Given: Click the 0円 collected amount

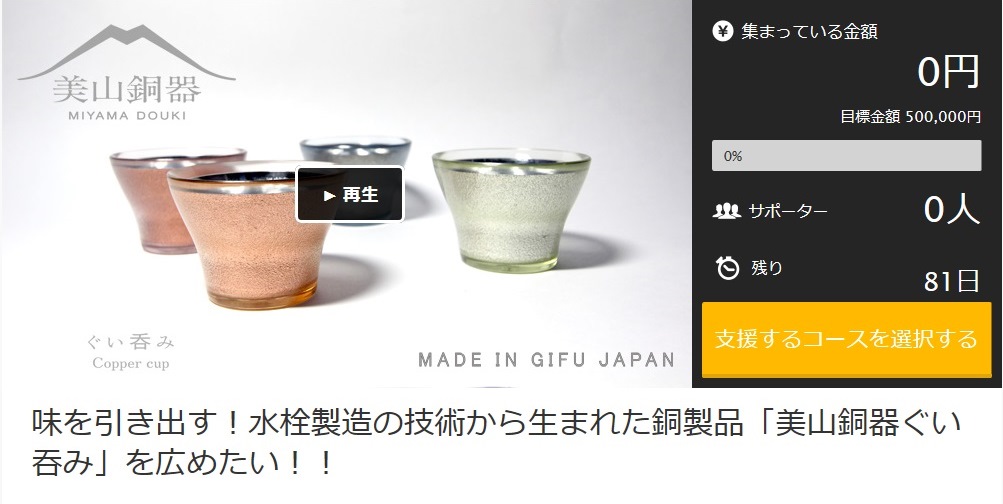Looking at the screenshot, I should click(x=949, y=72).
